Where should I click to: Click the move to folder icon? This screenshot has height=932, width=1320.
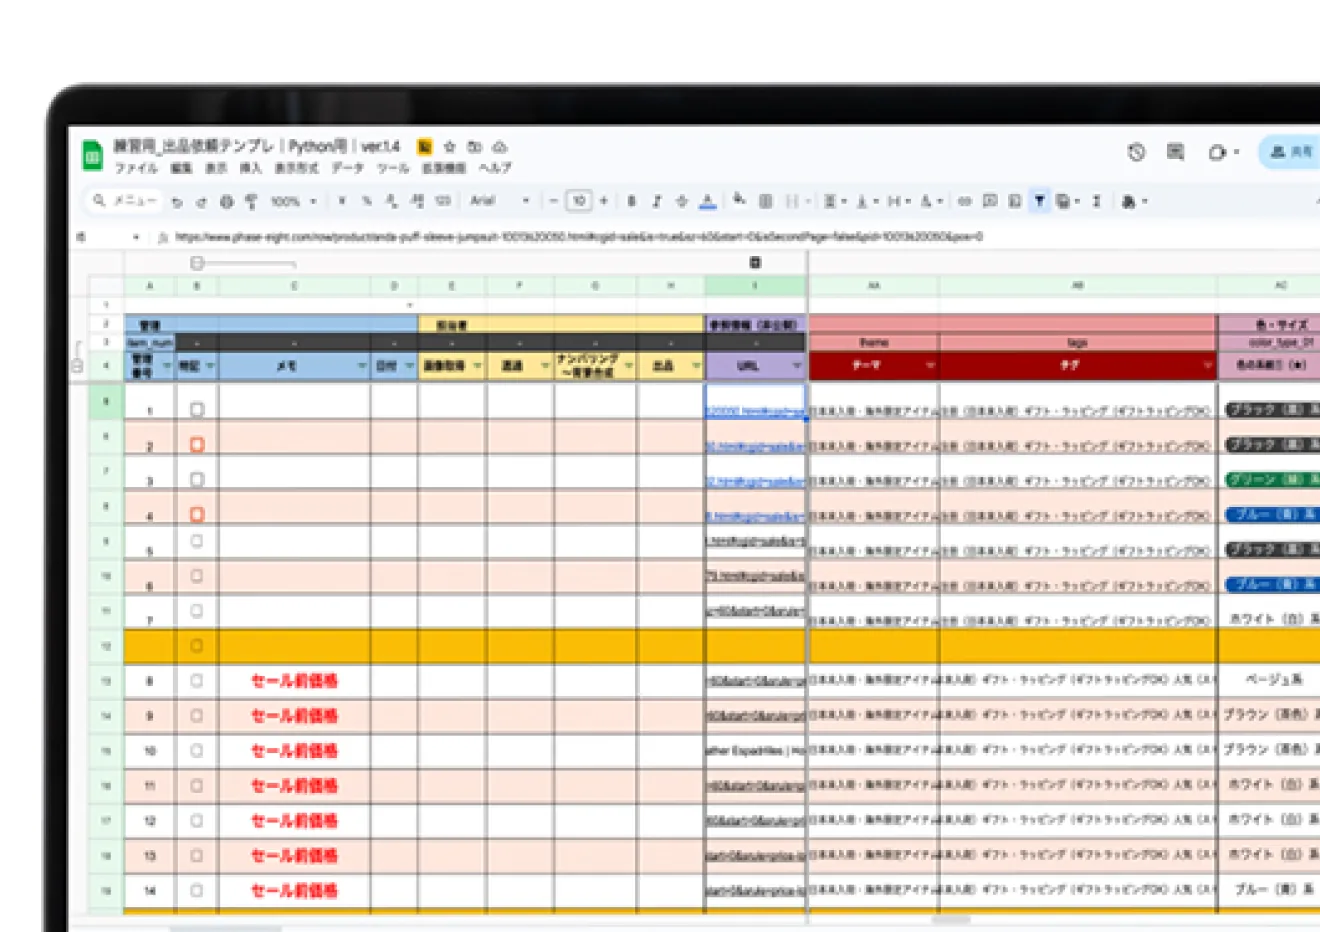[x=475, y=147]
